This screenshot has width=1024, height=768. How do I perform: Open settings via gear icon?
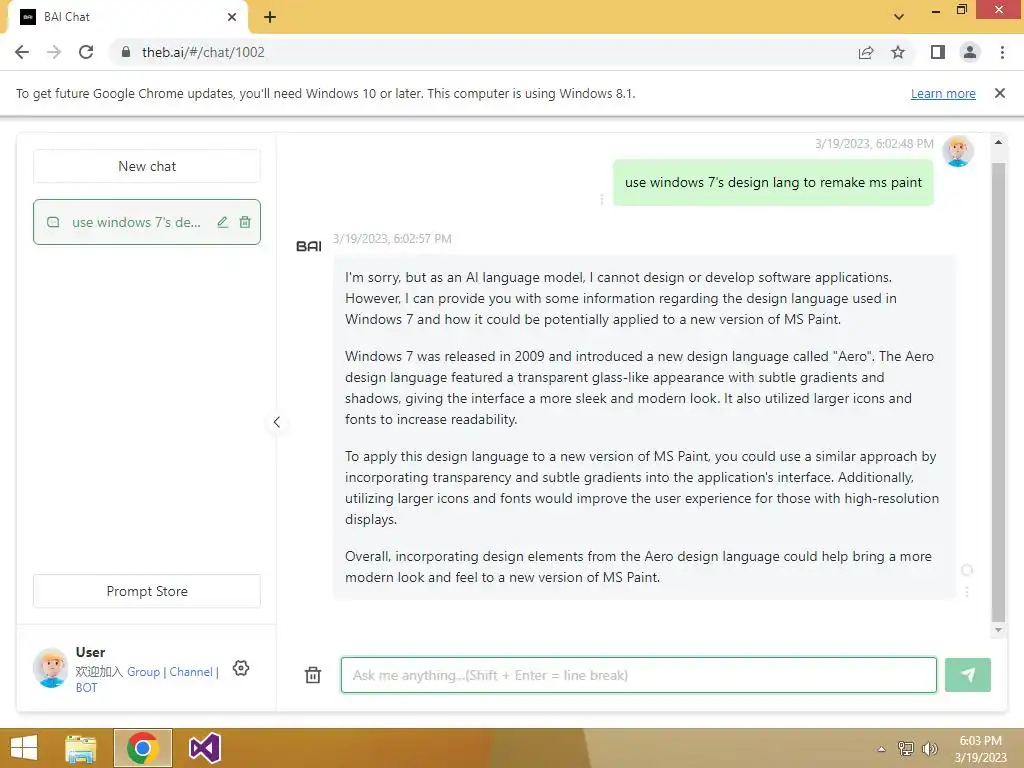click(x=241, y=668)
